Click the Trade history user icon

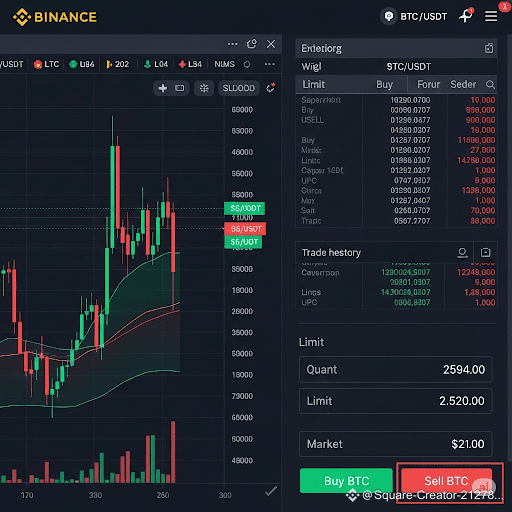pyautogui.click(x=462, y=253)
